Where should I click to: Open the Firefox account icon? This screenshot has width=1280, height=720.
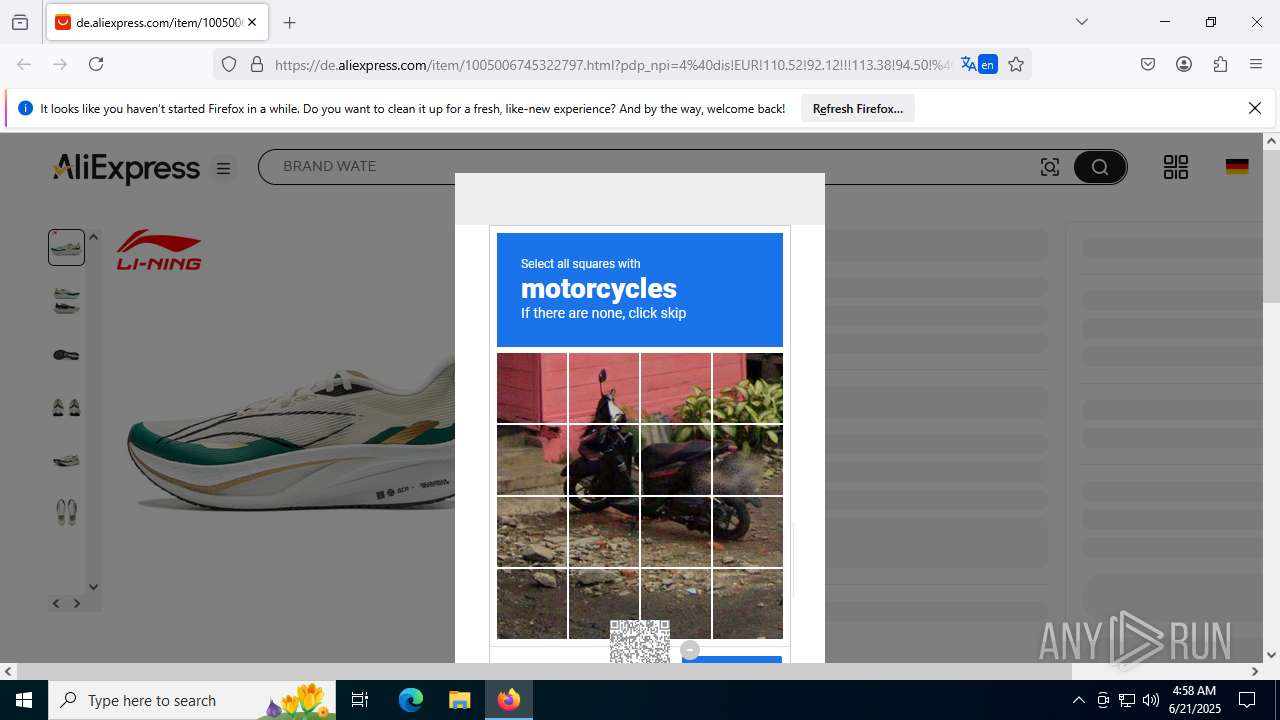click(x=1184, y=64)
